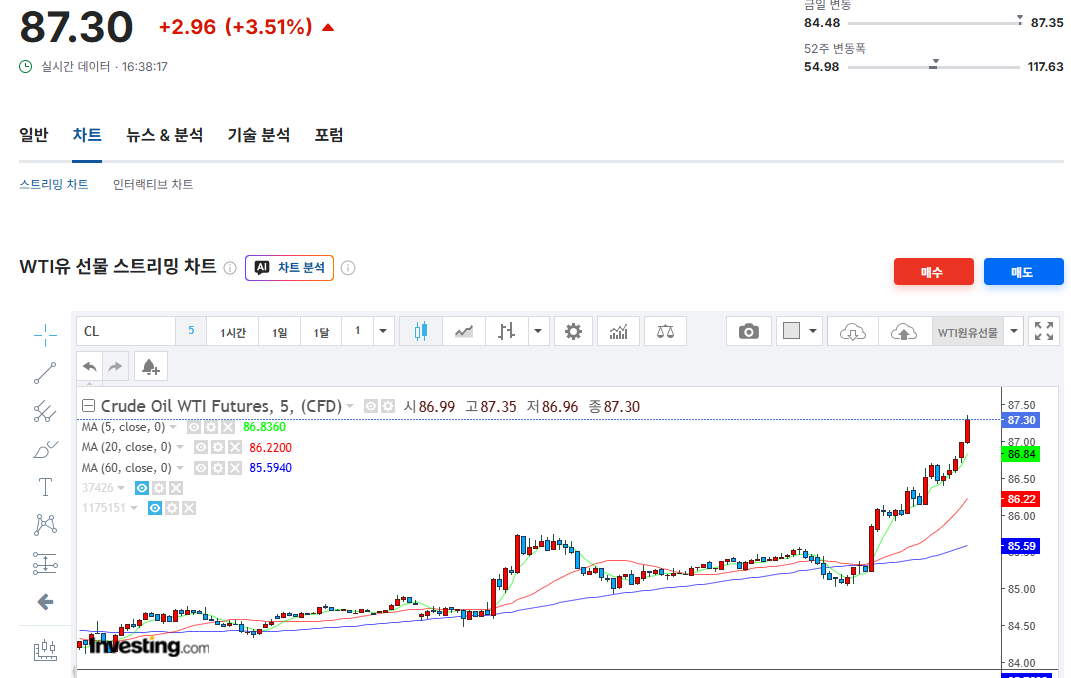Toggle visibility of MA 5 indicator
The image size is (1071, 678).
[194, 427]
